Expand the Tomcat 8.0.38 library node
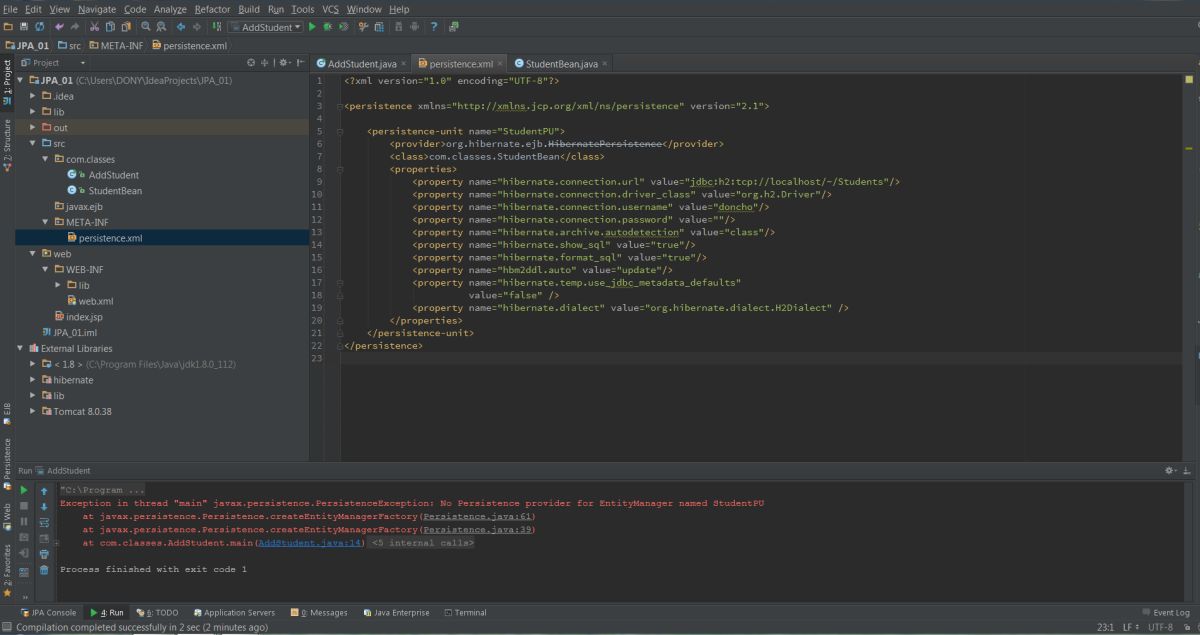Image resolution: width=1200 pixels, height=635 pixels. tap(33, 411)
